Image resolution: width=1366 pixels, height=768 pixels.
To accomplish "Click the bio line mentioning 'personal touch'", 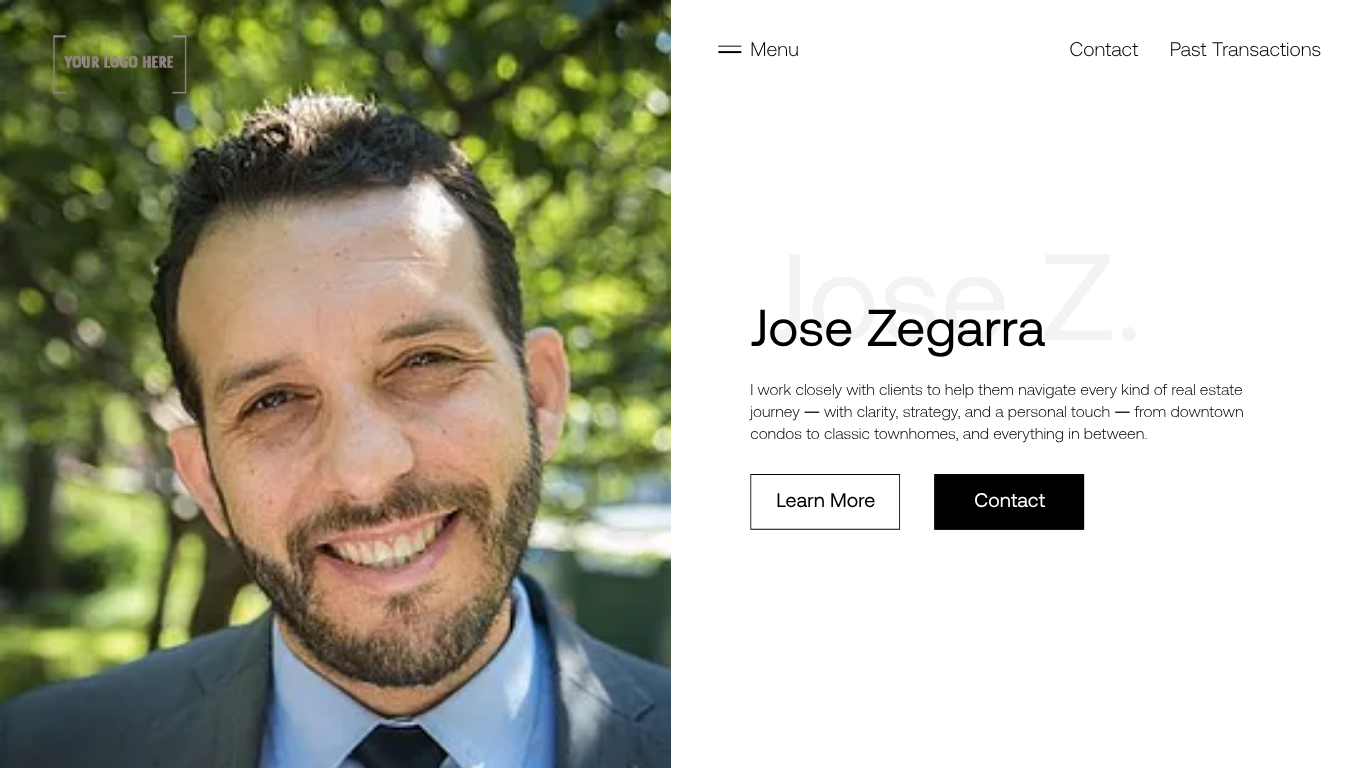I will 996,412.
